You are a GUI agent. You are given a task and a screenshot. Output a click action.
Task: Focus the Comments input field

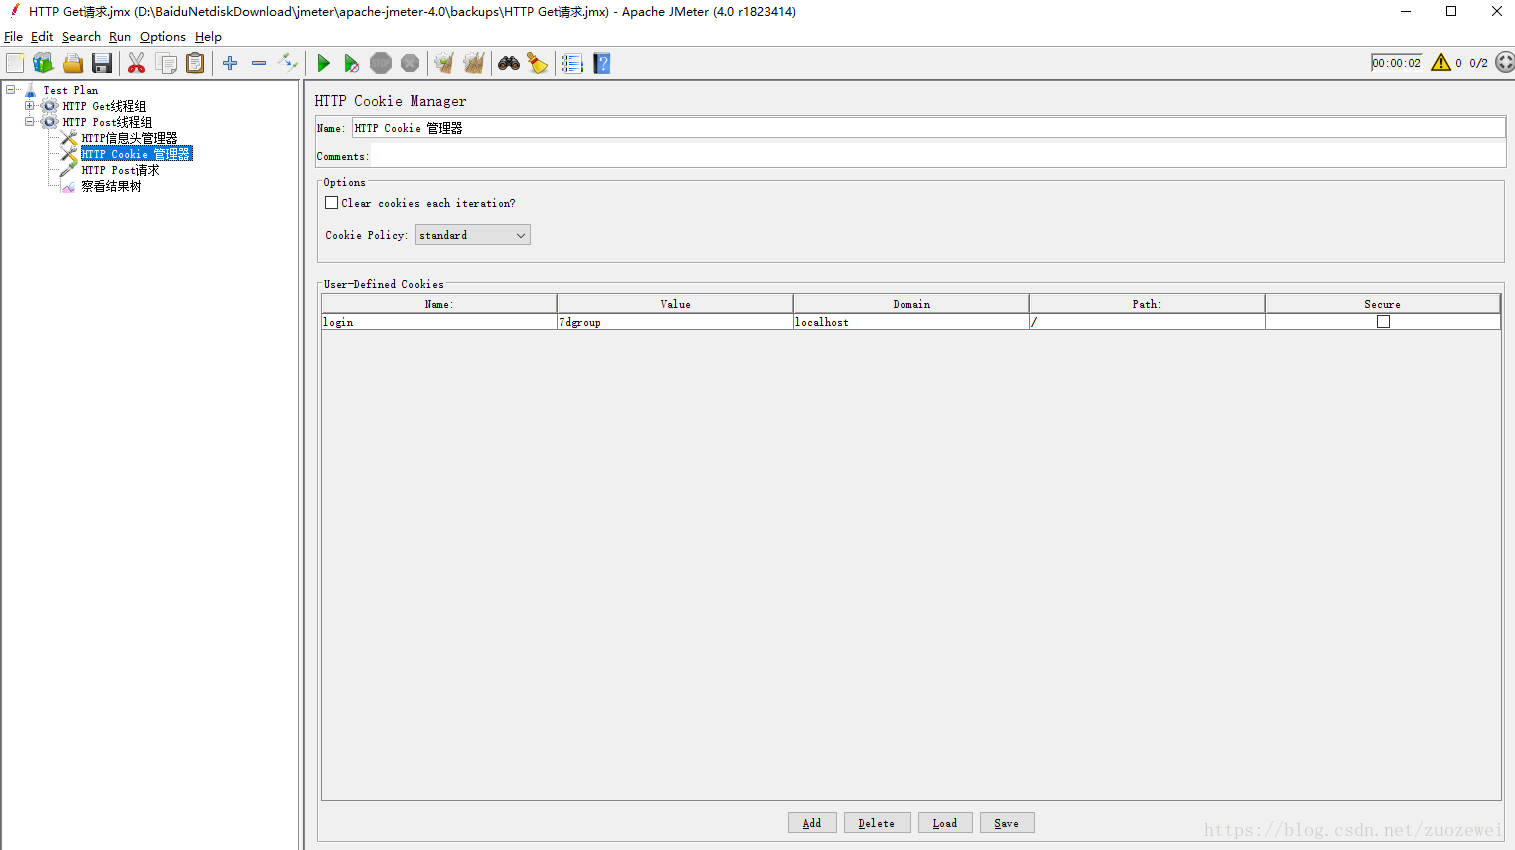coord(938,156)
